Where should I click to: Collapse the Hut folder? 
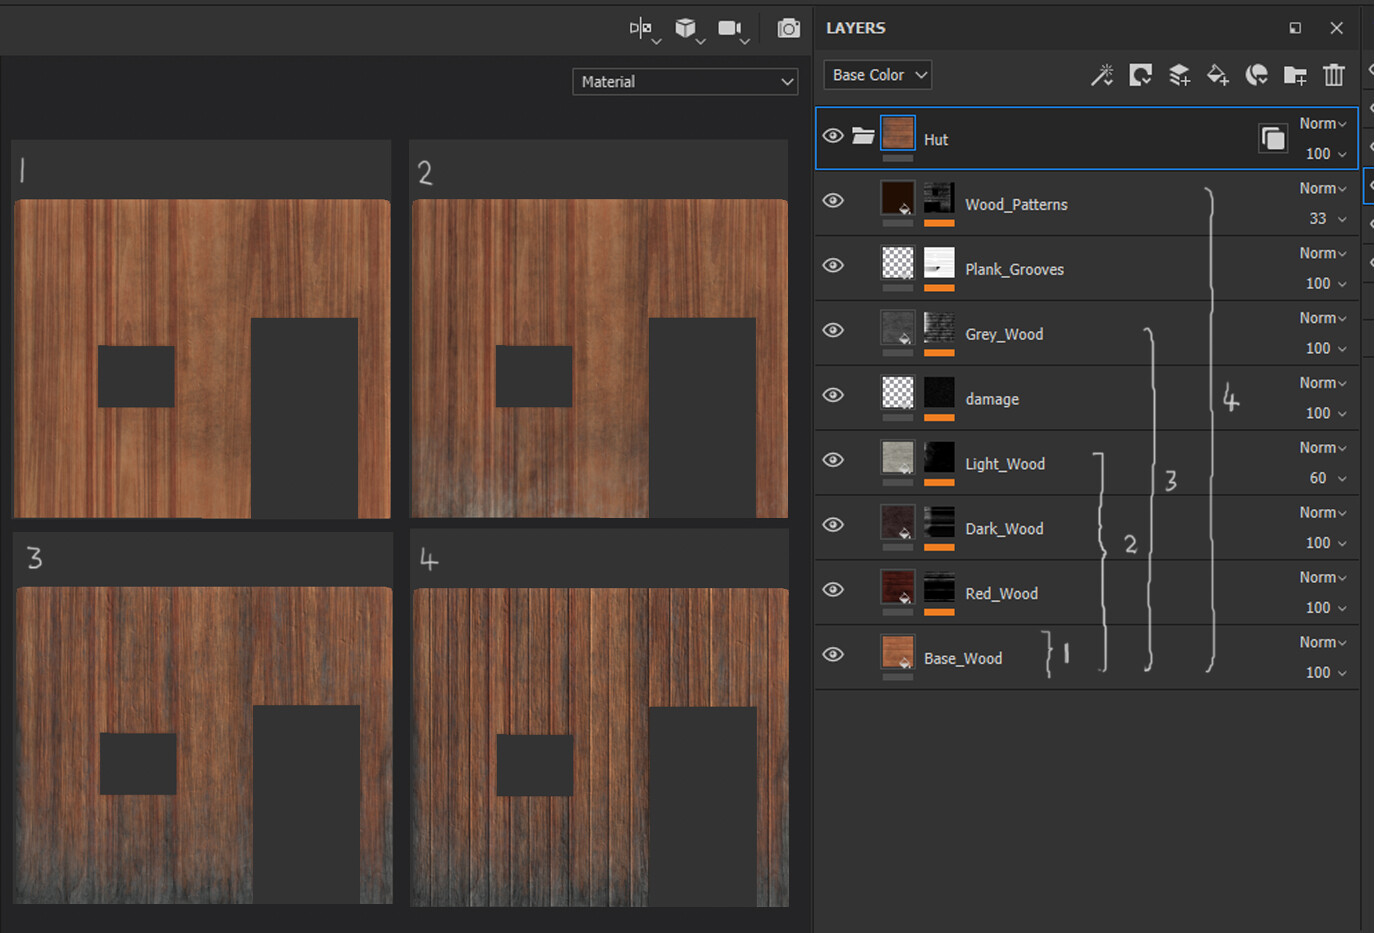pos(863,136)
